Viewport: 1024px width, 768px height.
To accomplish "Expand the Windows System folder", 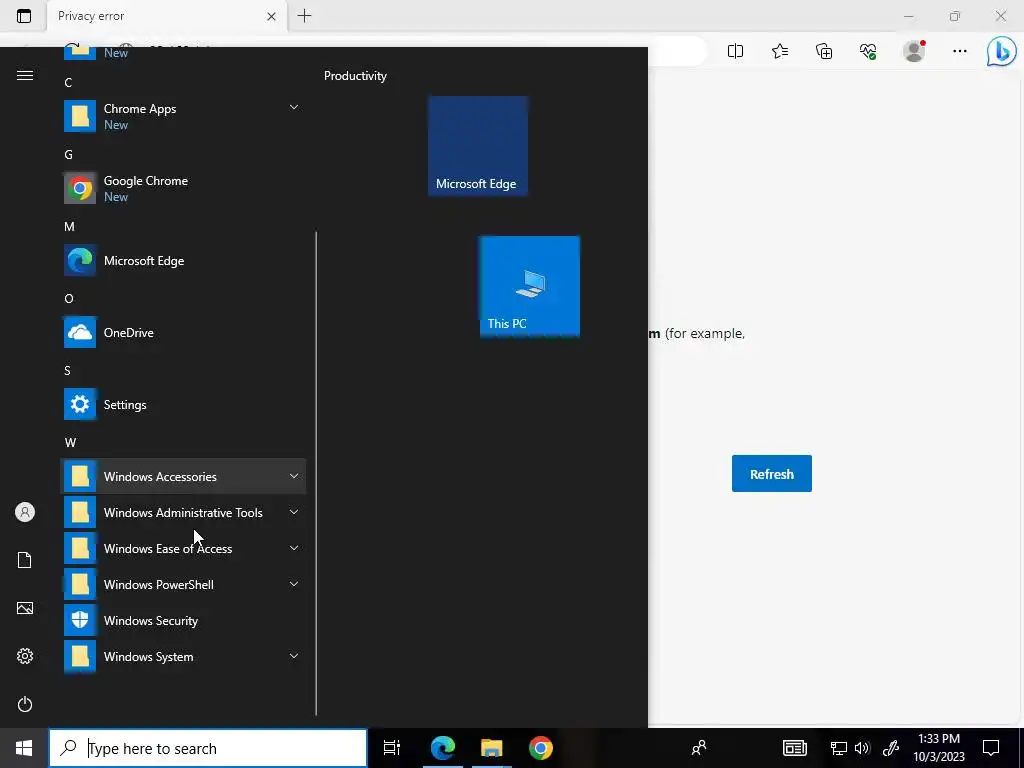I will tap(184, 656).
